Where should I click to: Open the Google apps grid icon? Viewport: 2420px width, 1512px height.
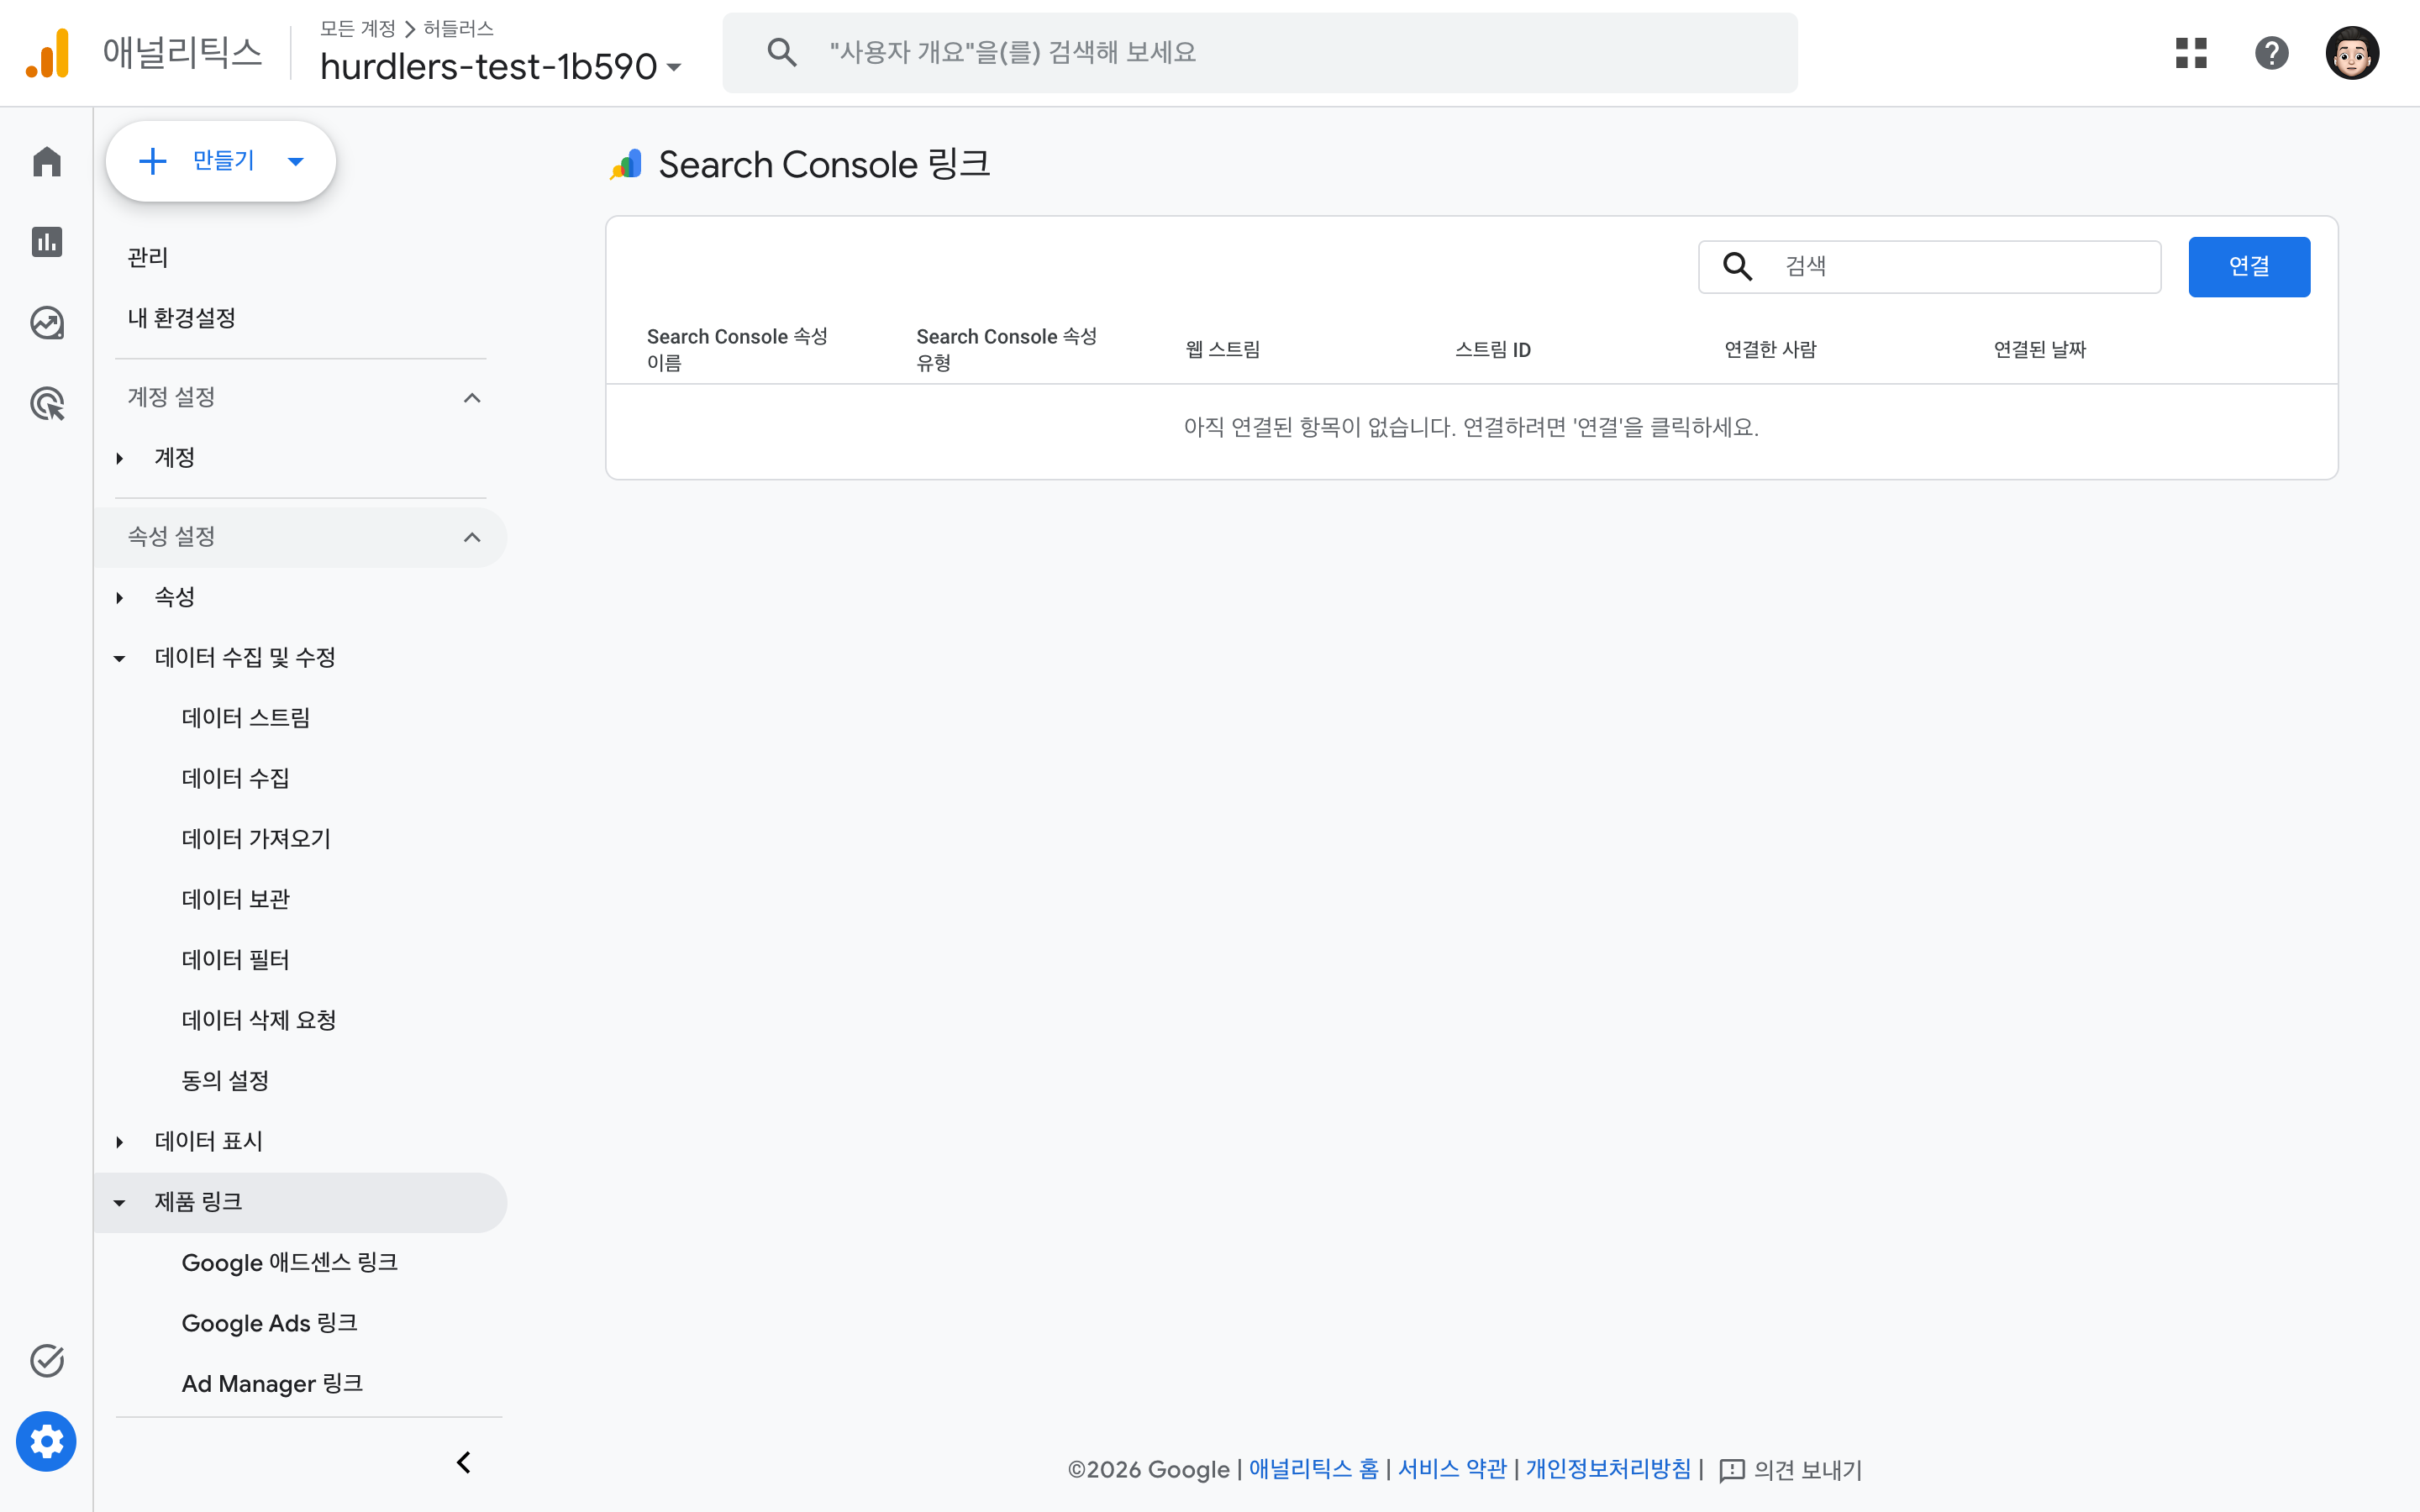(2191, 53)
